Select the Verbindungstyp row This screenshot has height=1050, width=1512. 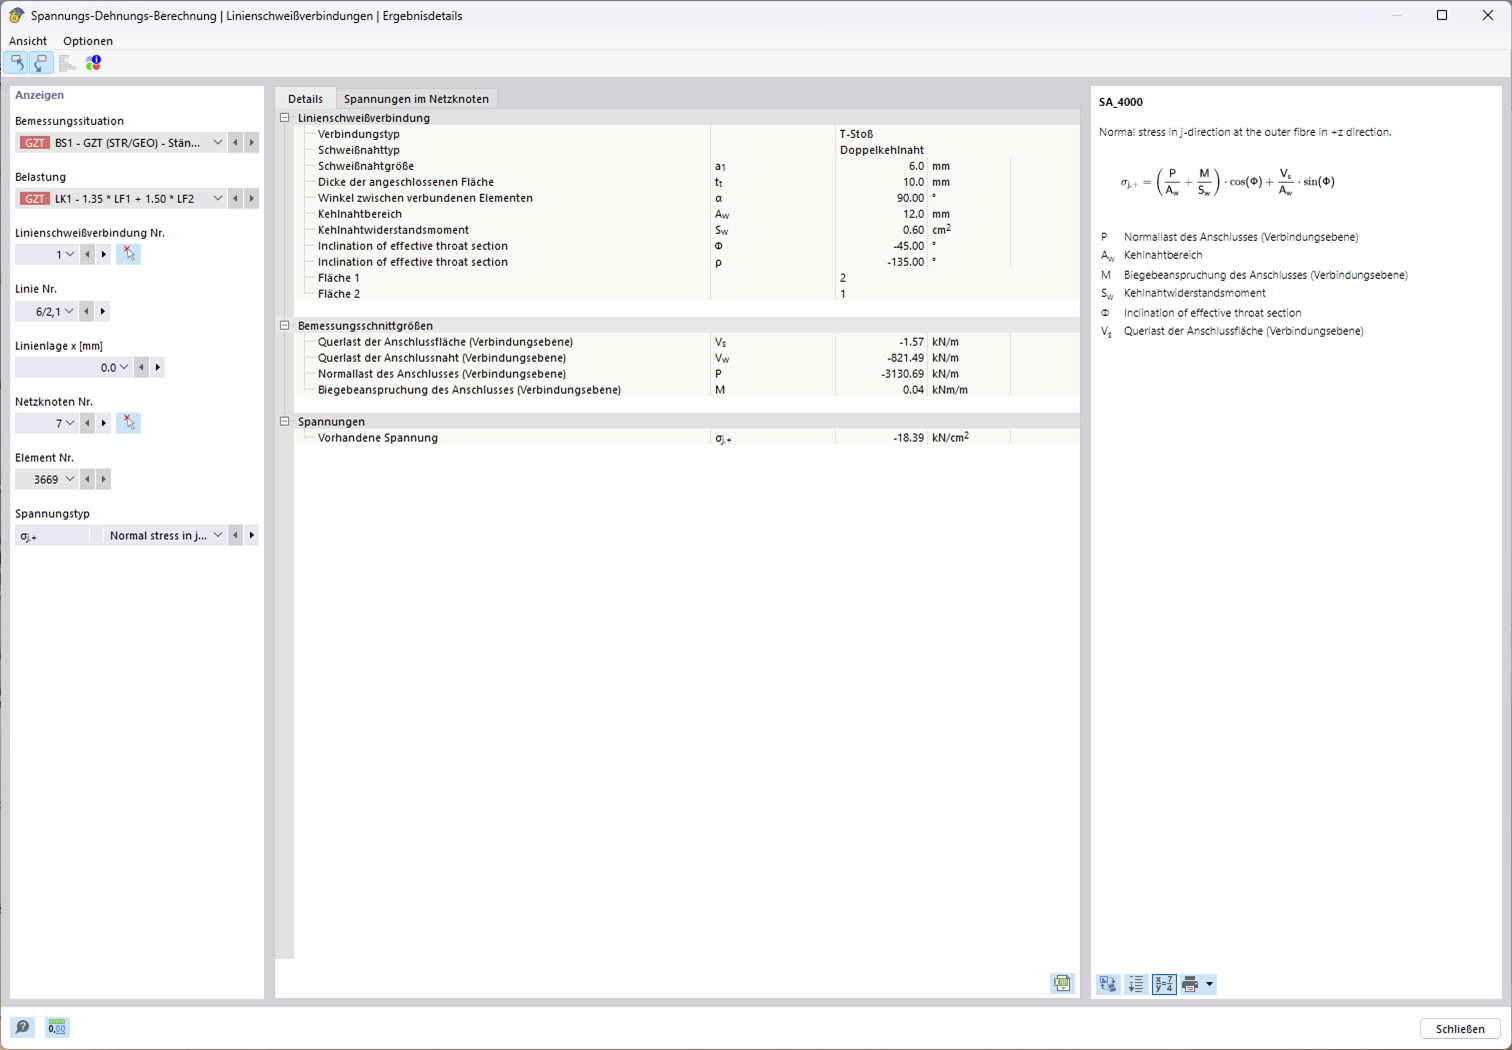pyautogui.click(x=687, y=134)
